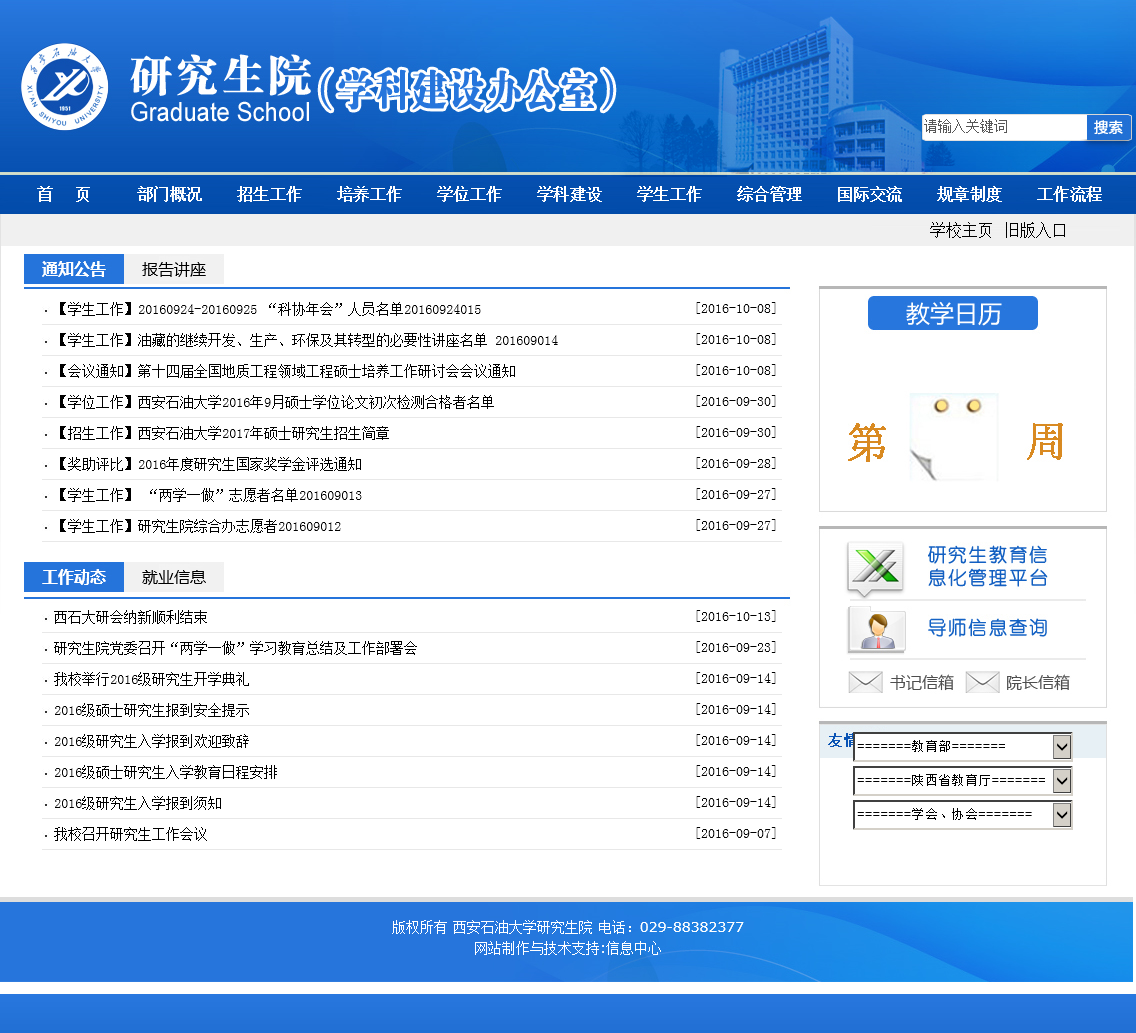Open the 研究生教育信息化管理平台 icon

[x=875, y=568]
